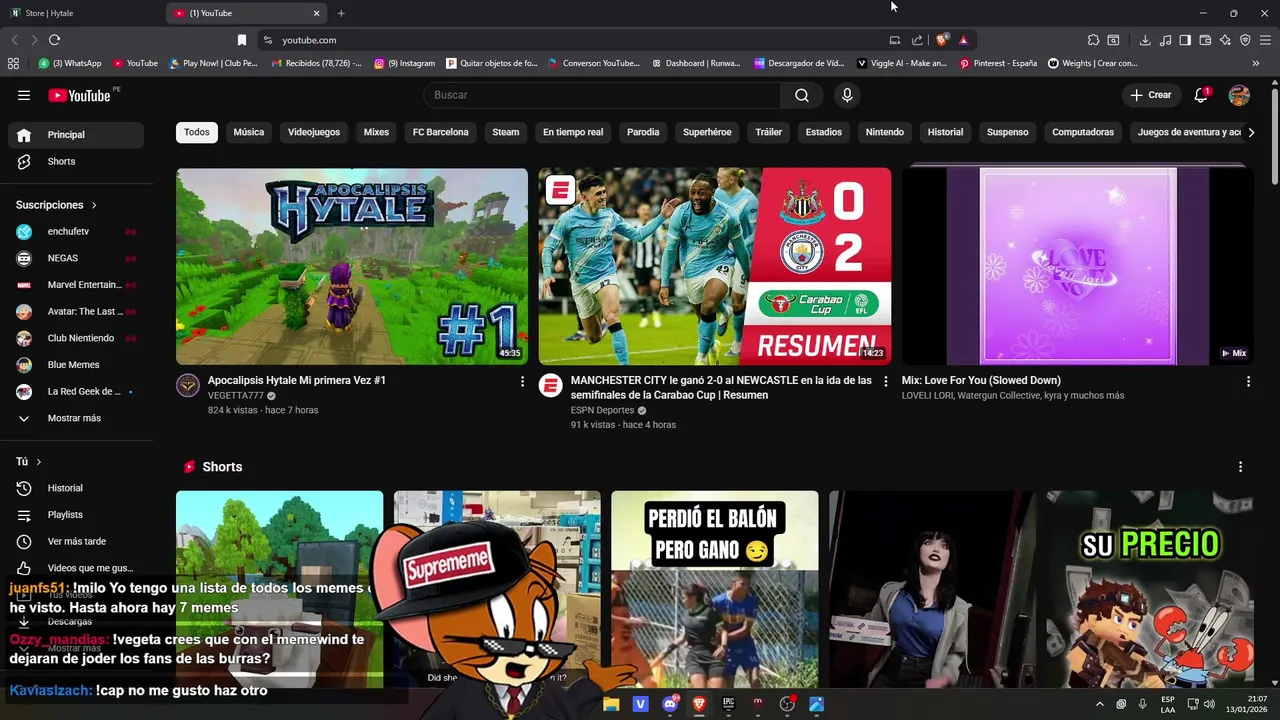Open the WhatsApp bookmark
The width and height of the screenshot is (1280, 720).
coord(70,63)
